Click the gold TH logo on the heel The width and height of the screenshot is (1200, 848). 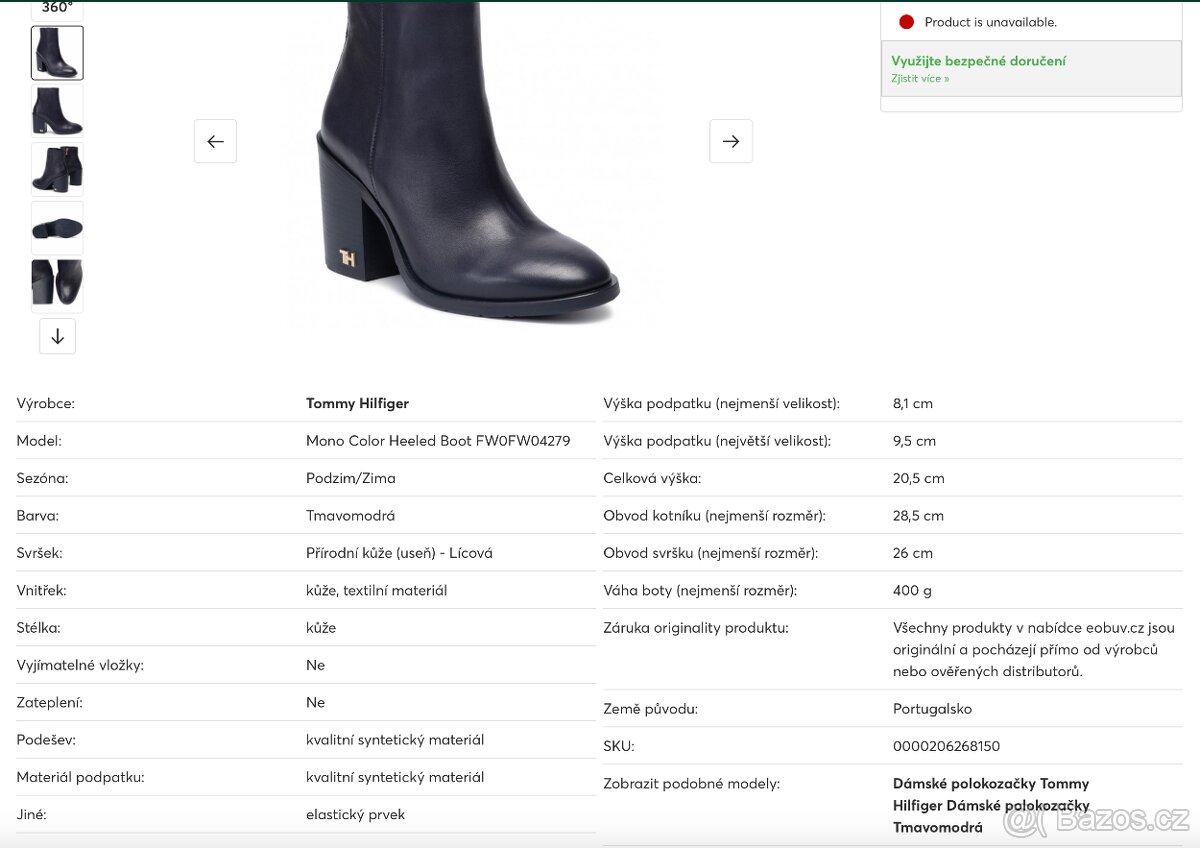[x=347, y=258]
